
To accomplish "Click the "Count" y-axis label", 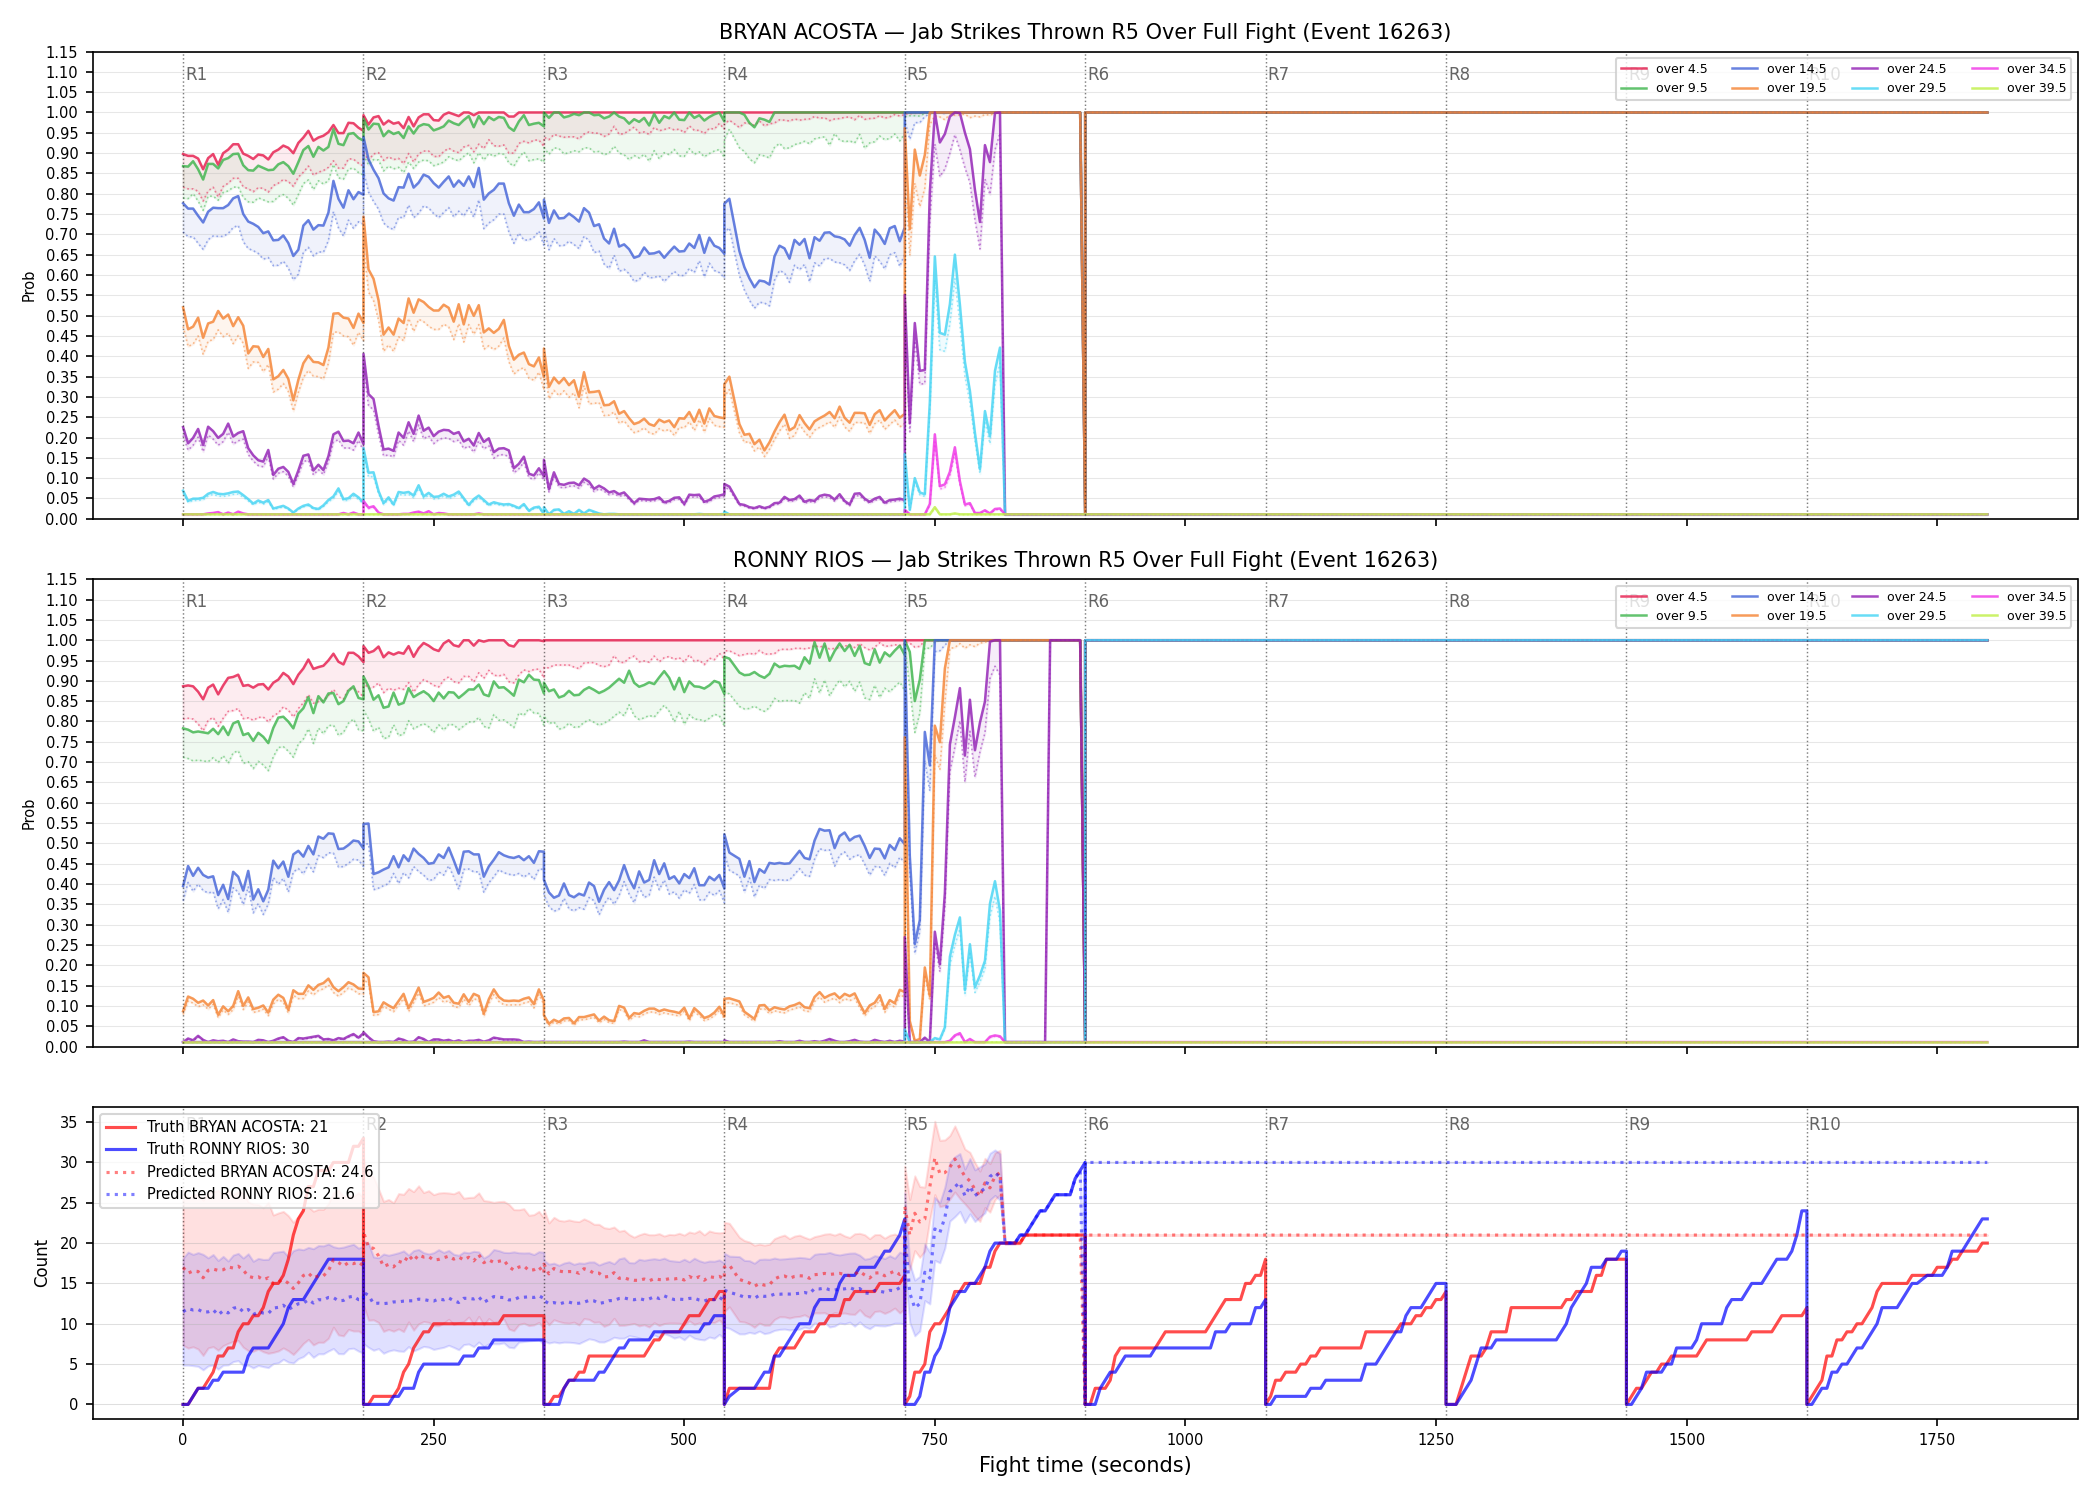I will pos(41,1263).
